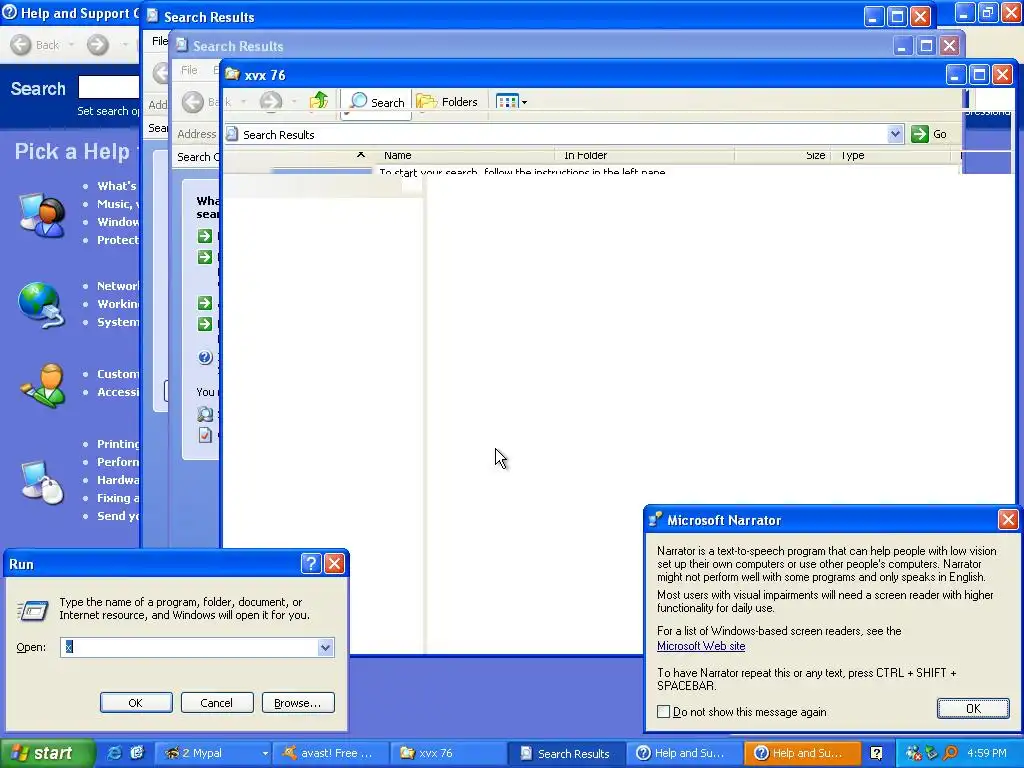Switch to xvx 76 taskbar button
Viewport: 1024px width, 768px height.
449,753
